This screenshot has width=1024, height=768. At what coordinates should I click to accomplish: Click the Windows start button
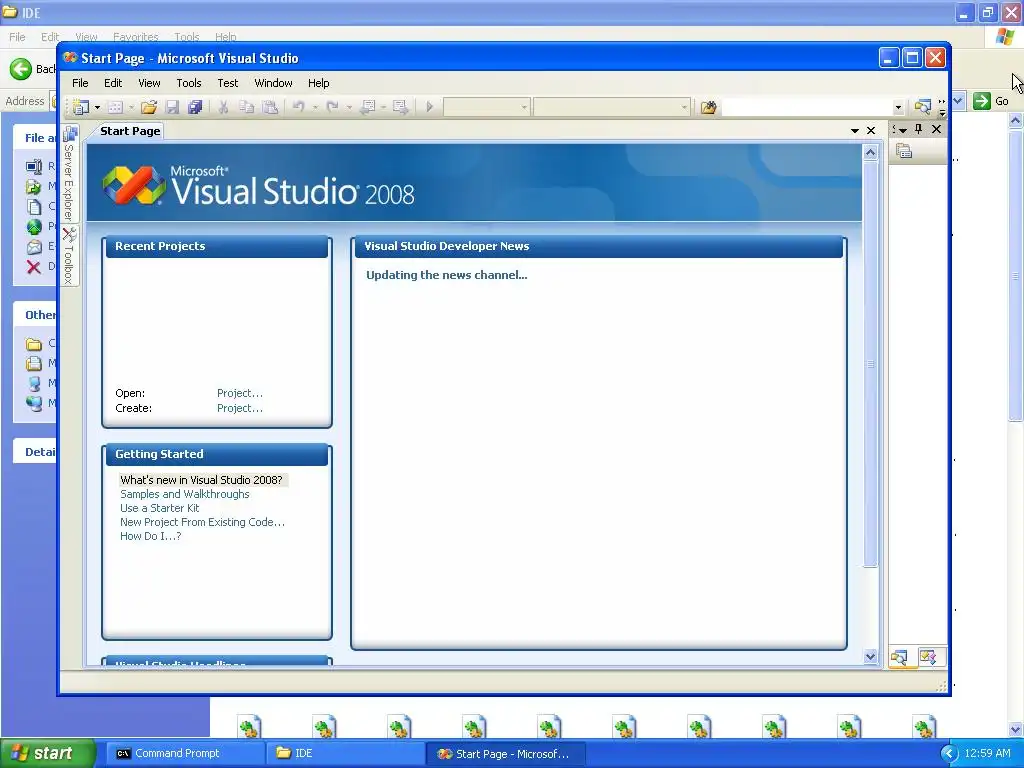47,754
